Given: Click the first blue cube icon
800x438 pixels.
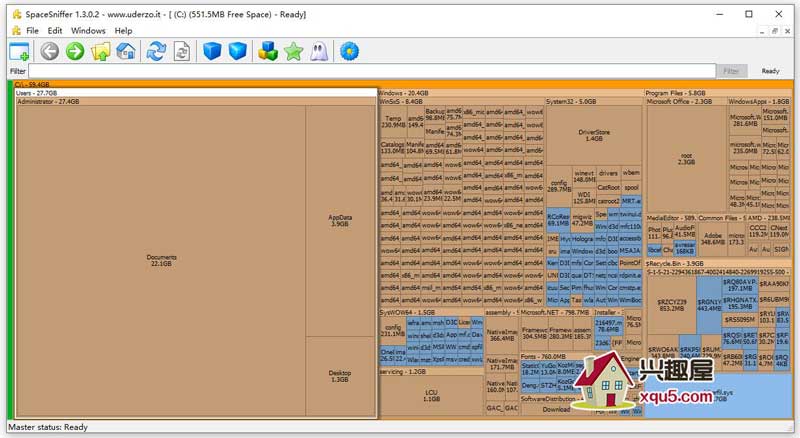Looking at the screenshot, I should pyautogui.click(x=212, y=51).
